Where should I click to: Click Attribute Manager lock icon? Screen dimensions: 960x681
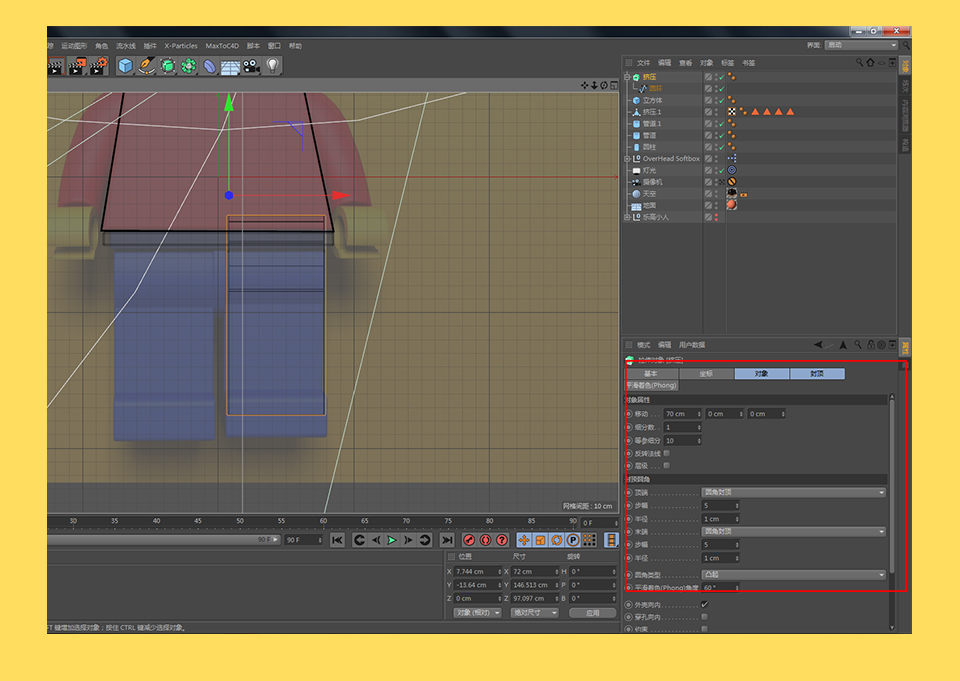(871, 345)
